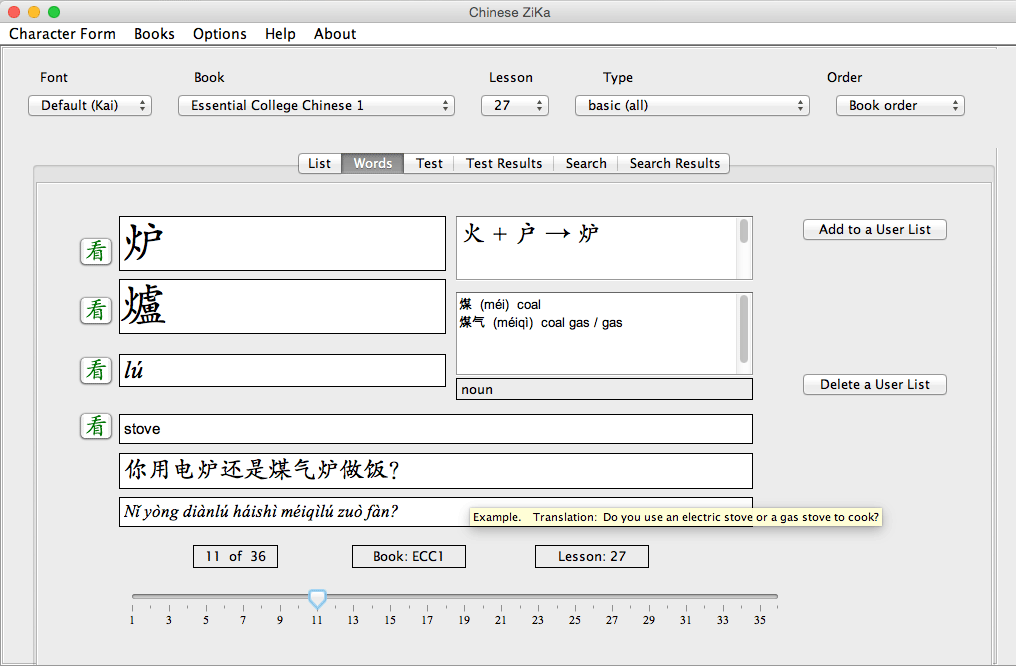The image size is (1016, 666).
Task: Open the Type dropdown showing basic (all)
Action: [x=692, y=106]
